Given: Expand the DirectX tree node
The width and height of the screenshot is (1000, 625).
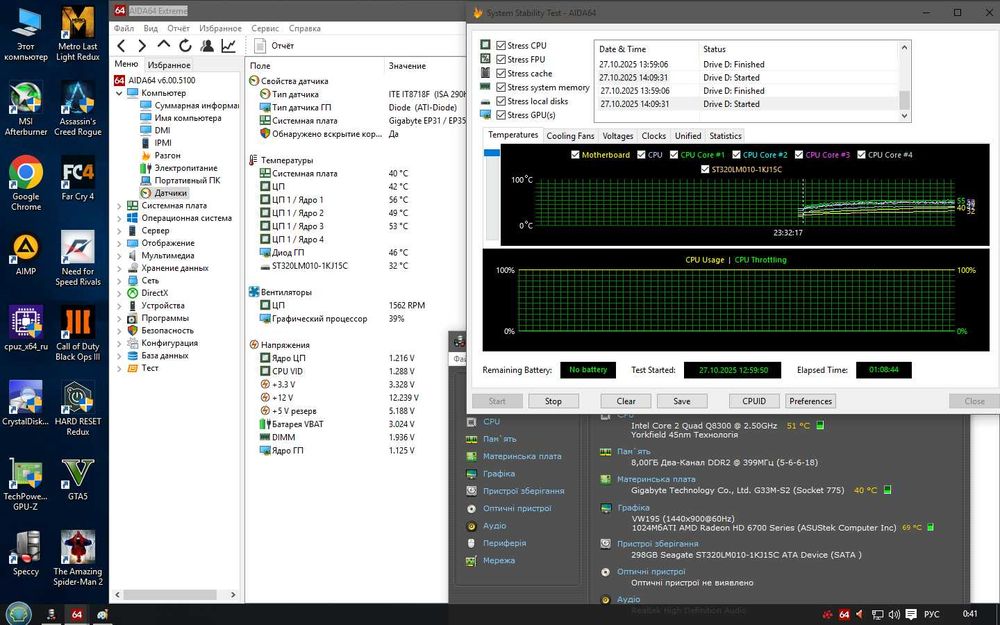Looking at the screenshot, I should pos(119,293).
